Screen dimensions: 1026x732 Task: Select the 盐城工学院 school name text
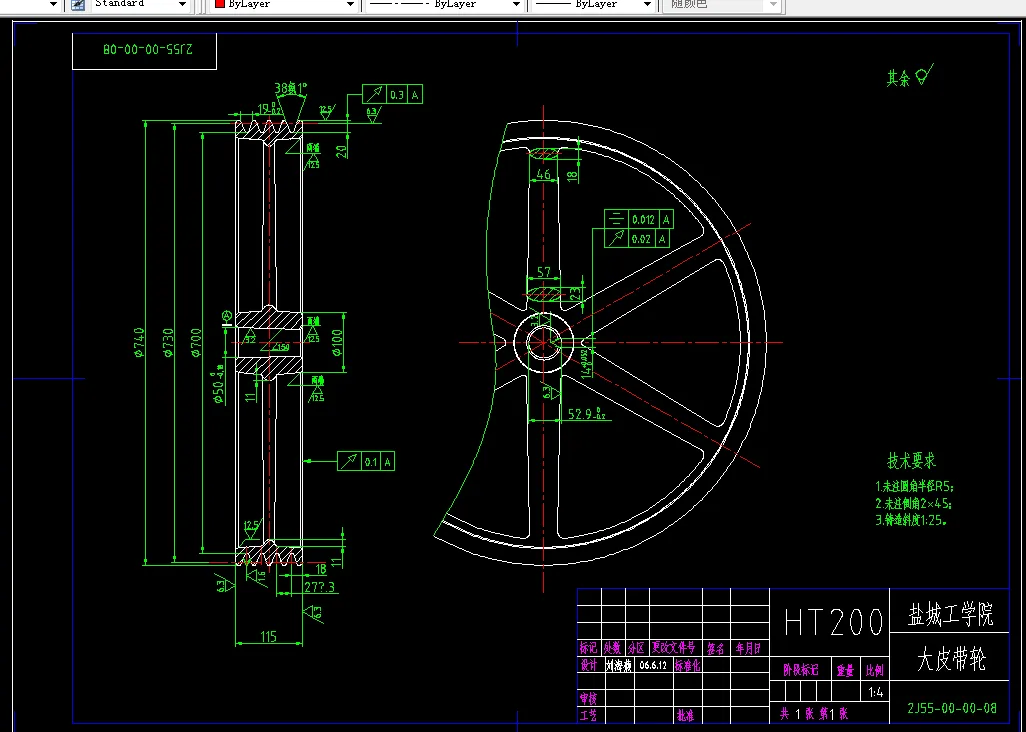[950, 614]
